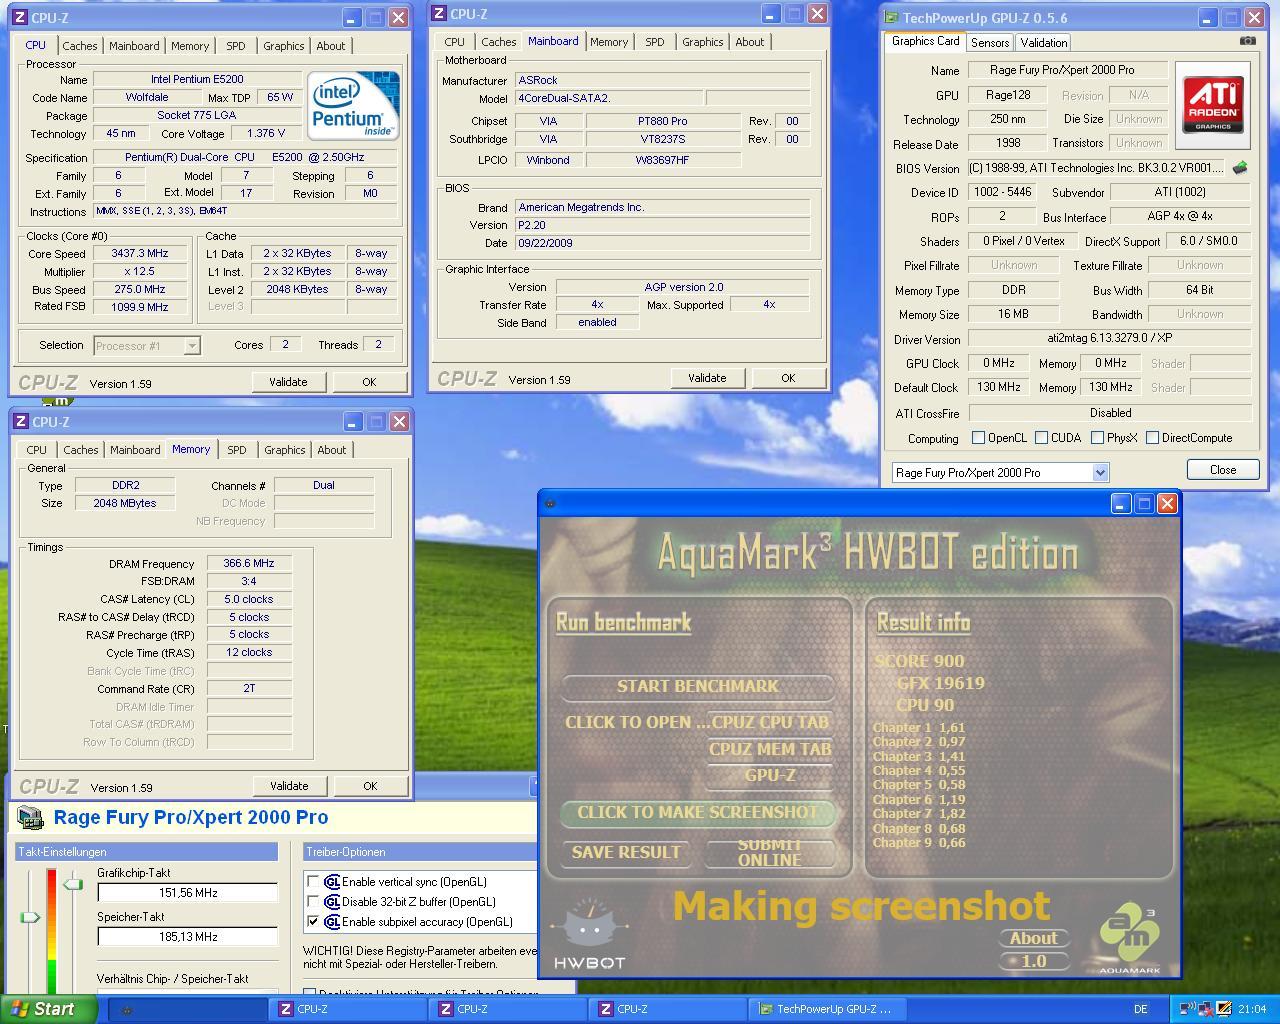Open the Rage Fury Pro card dropdown
The width and height of the screenshot is (1280, 1024).
click(1100, 473)
